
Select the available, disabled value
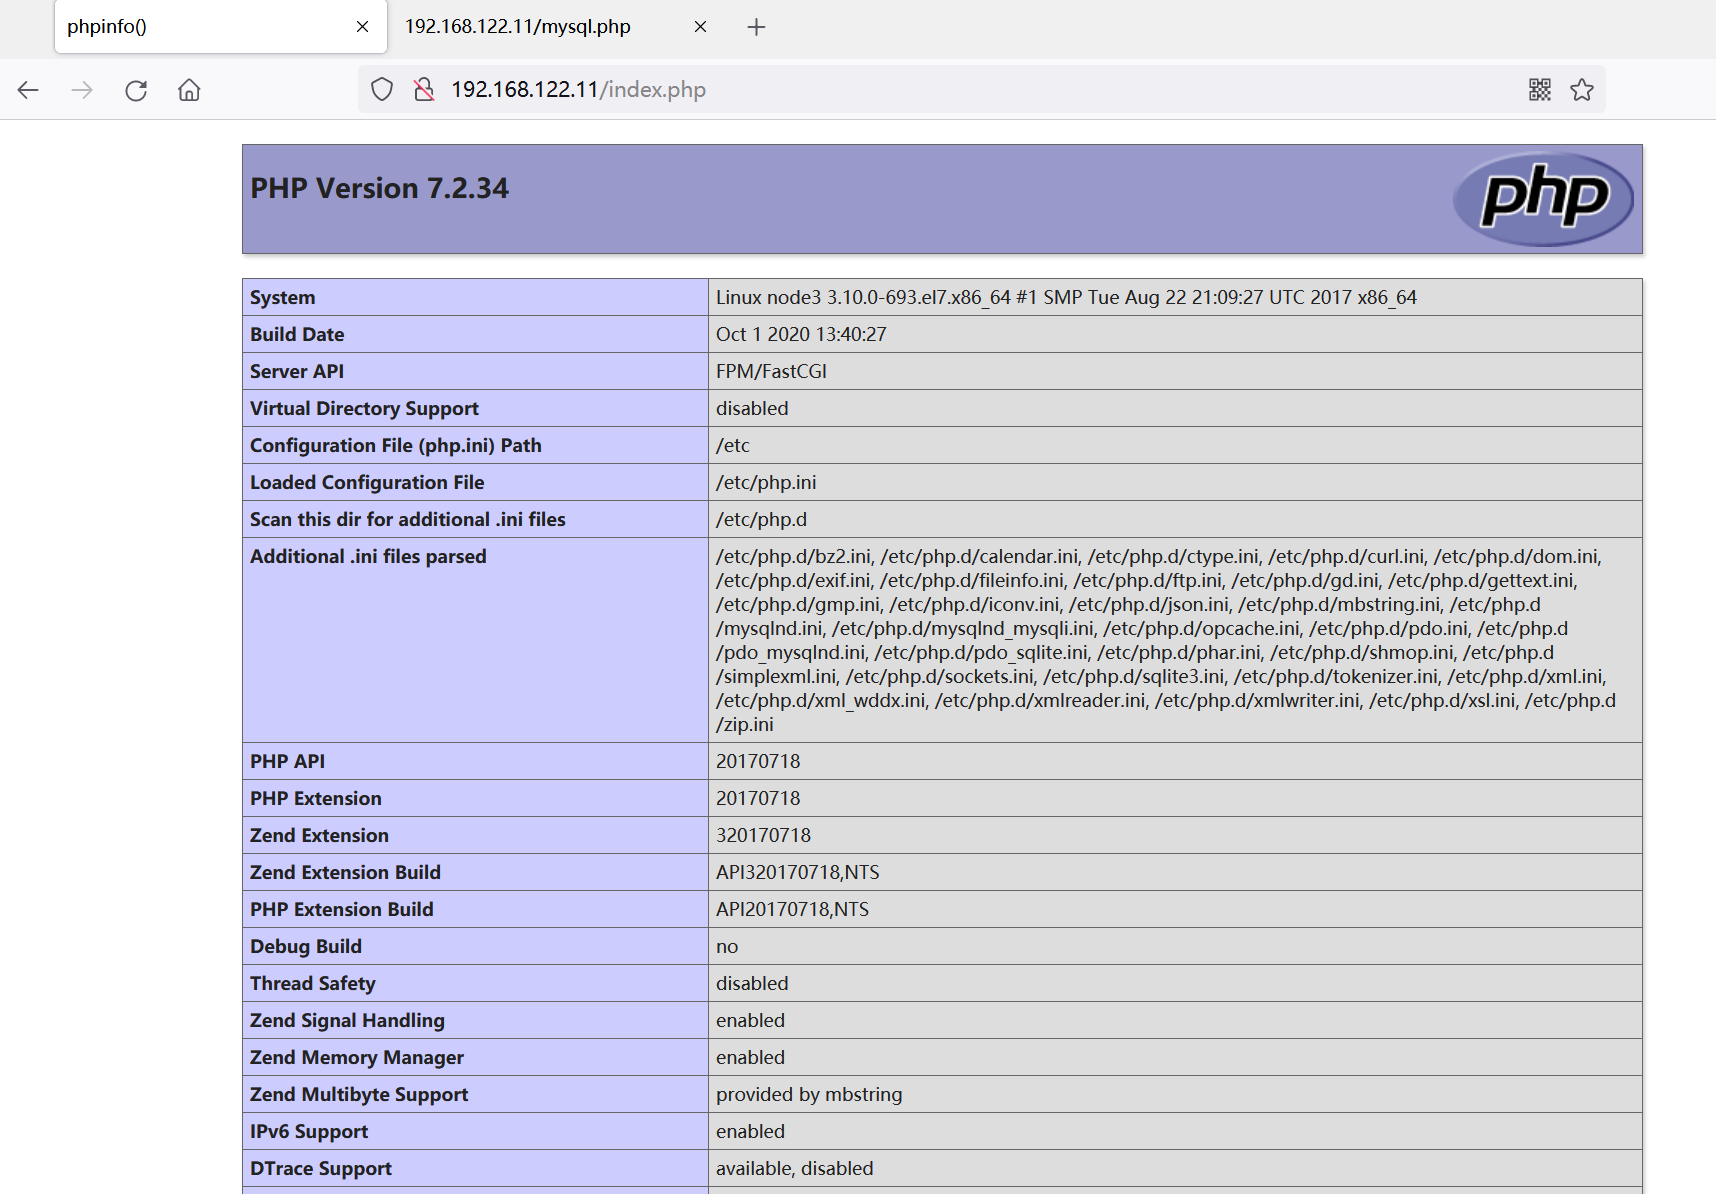[795, 1168]
